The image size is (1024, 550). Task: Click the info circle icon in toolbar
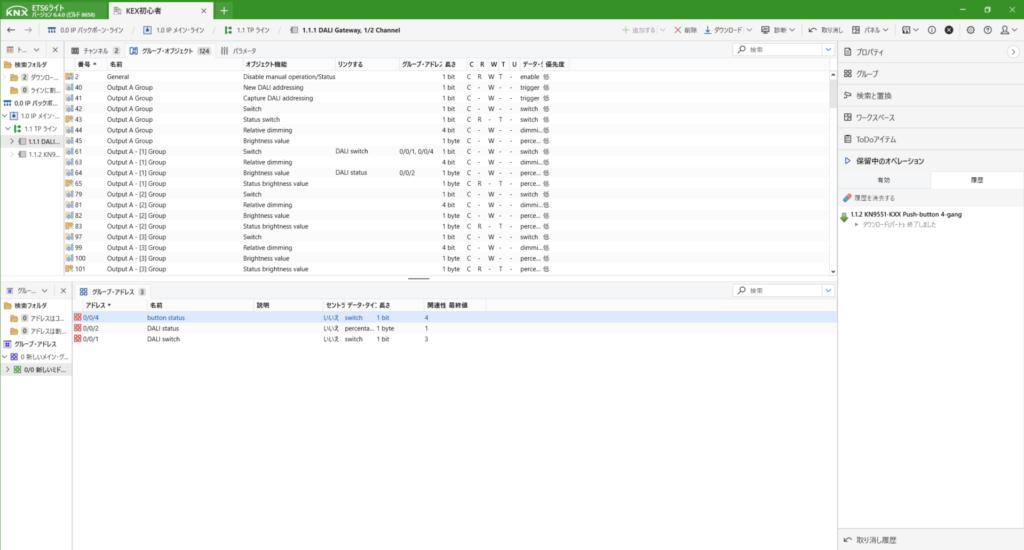tap(932, 31)
